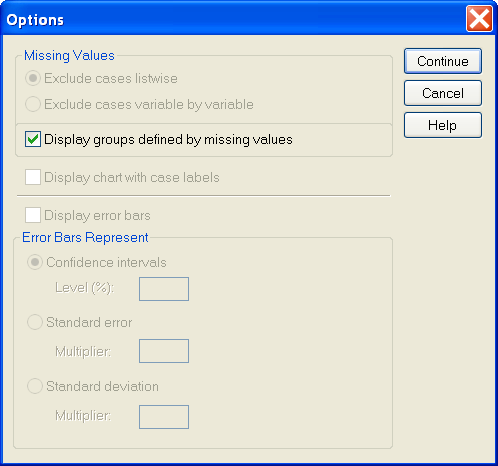Toggle Display chart with case labels checkbox

coord(33,177)
